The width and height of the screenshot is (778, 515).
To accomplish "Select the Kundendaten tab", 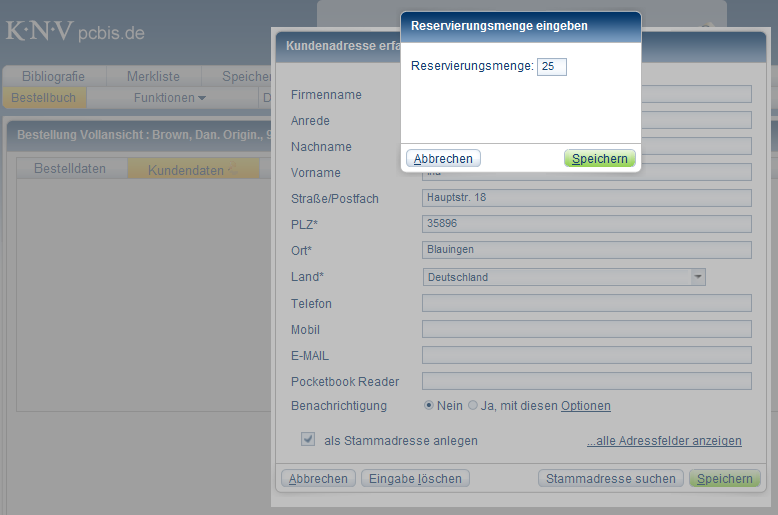I will pyautogui.click(x=187, y=170).
